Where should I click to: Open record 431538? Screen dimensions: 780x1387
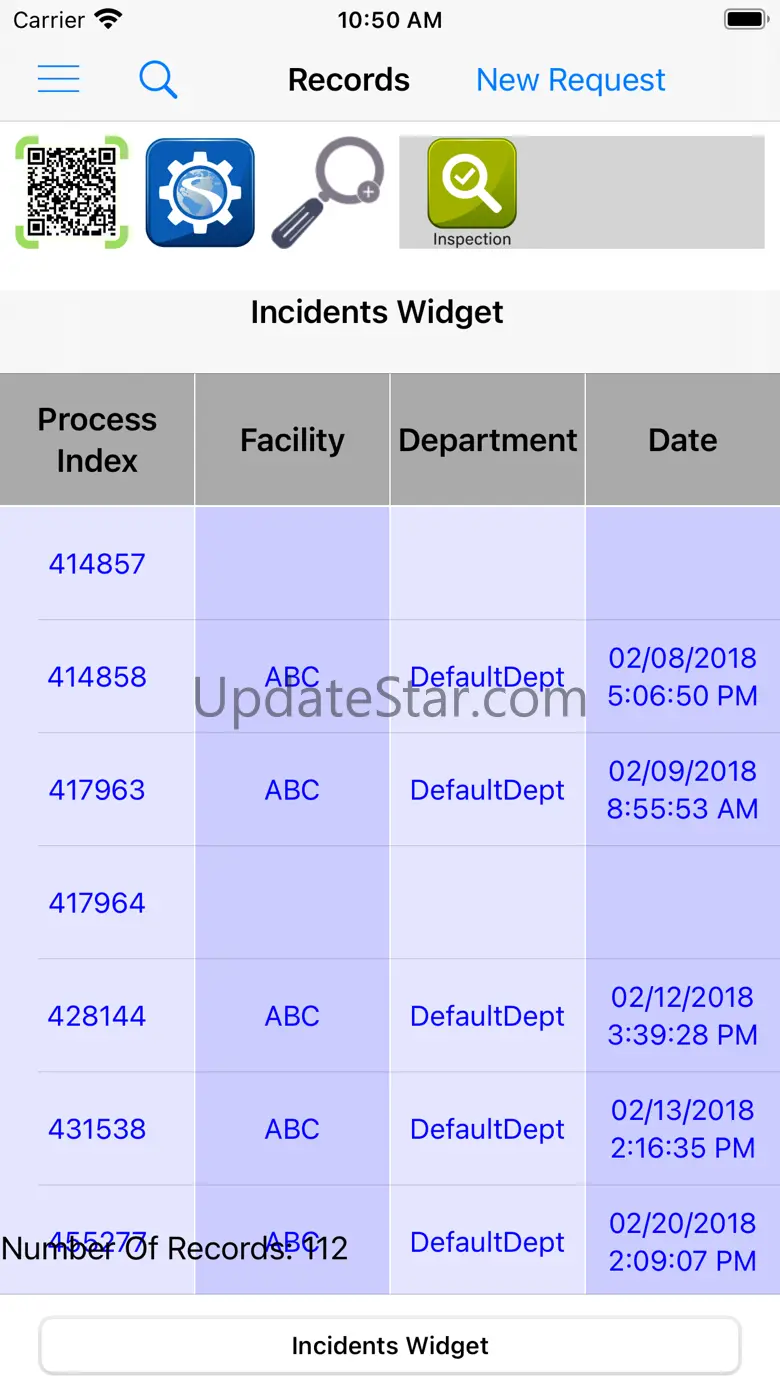click(x=97, y=1129)
